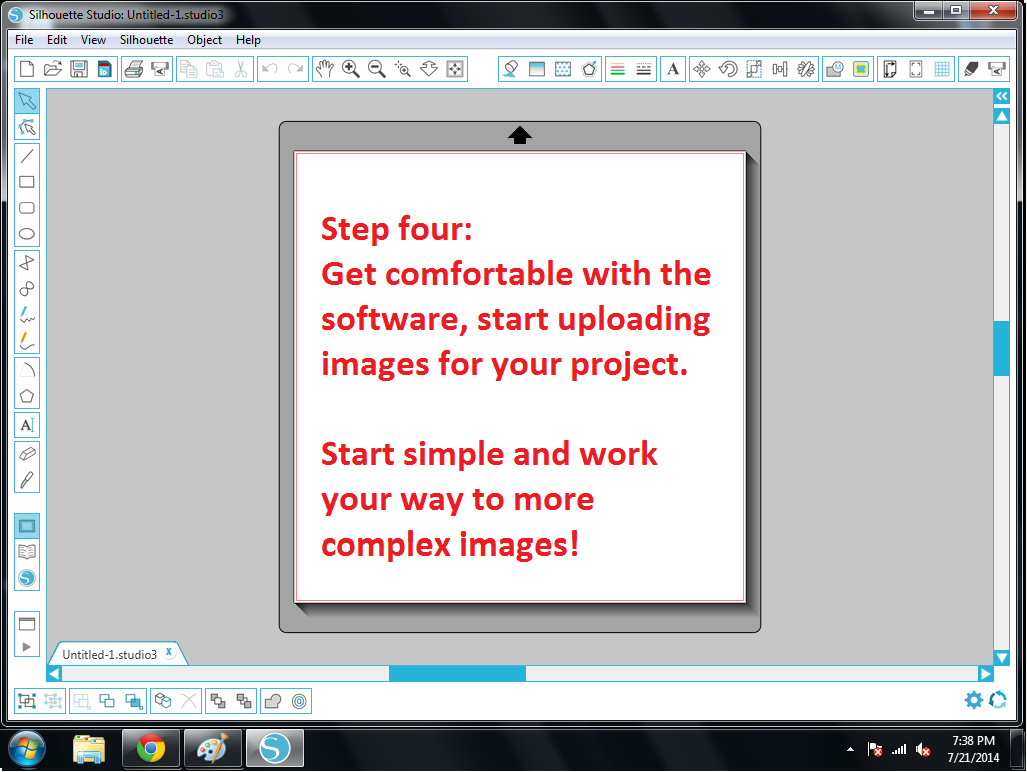Screen dimensions: 1027x772
Task: Open Preferences gear icon
Action: pos(974,700)
